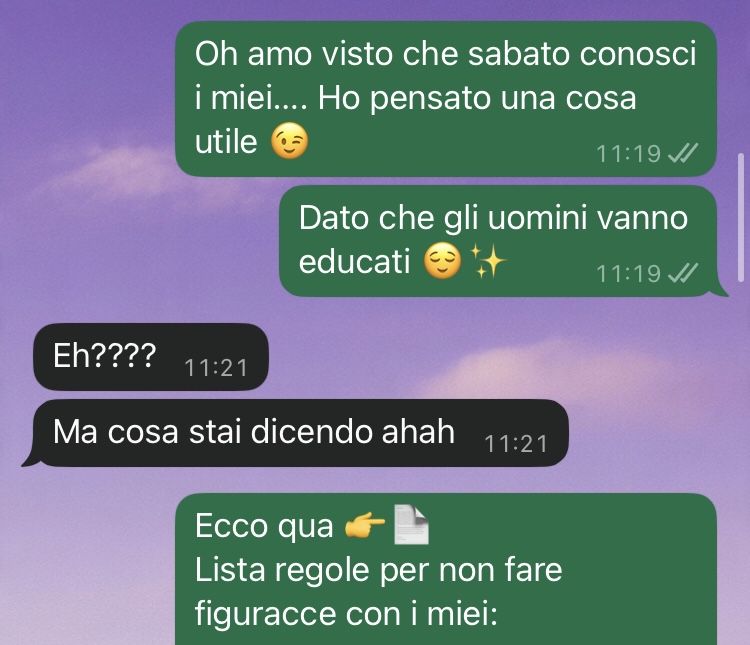Tap read checkmarks on the sabato message
750x645 pixels.
(x=683, y=154)
